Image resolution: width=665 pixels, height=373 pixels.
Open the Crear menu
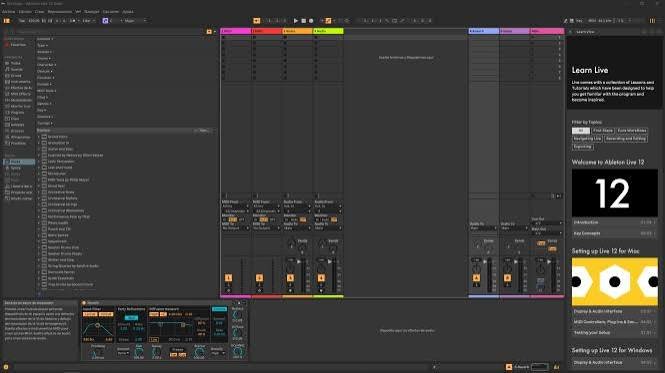[39, 12]
